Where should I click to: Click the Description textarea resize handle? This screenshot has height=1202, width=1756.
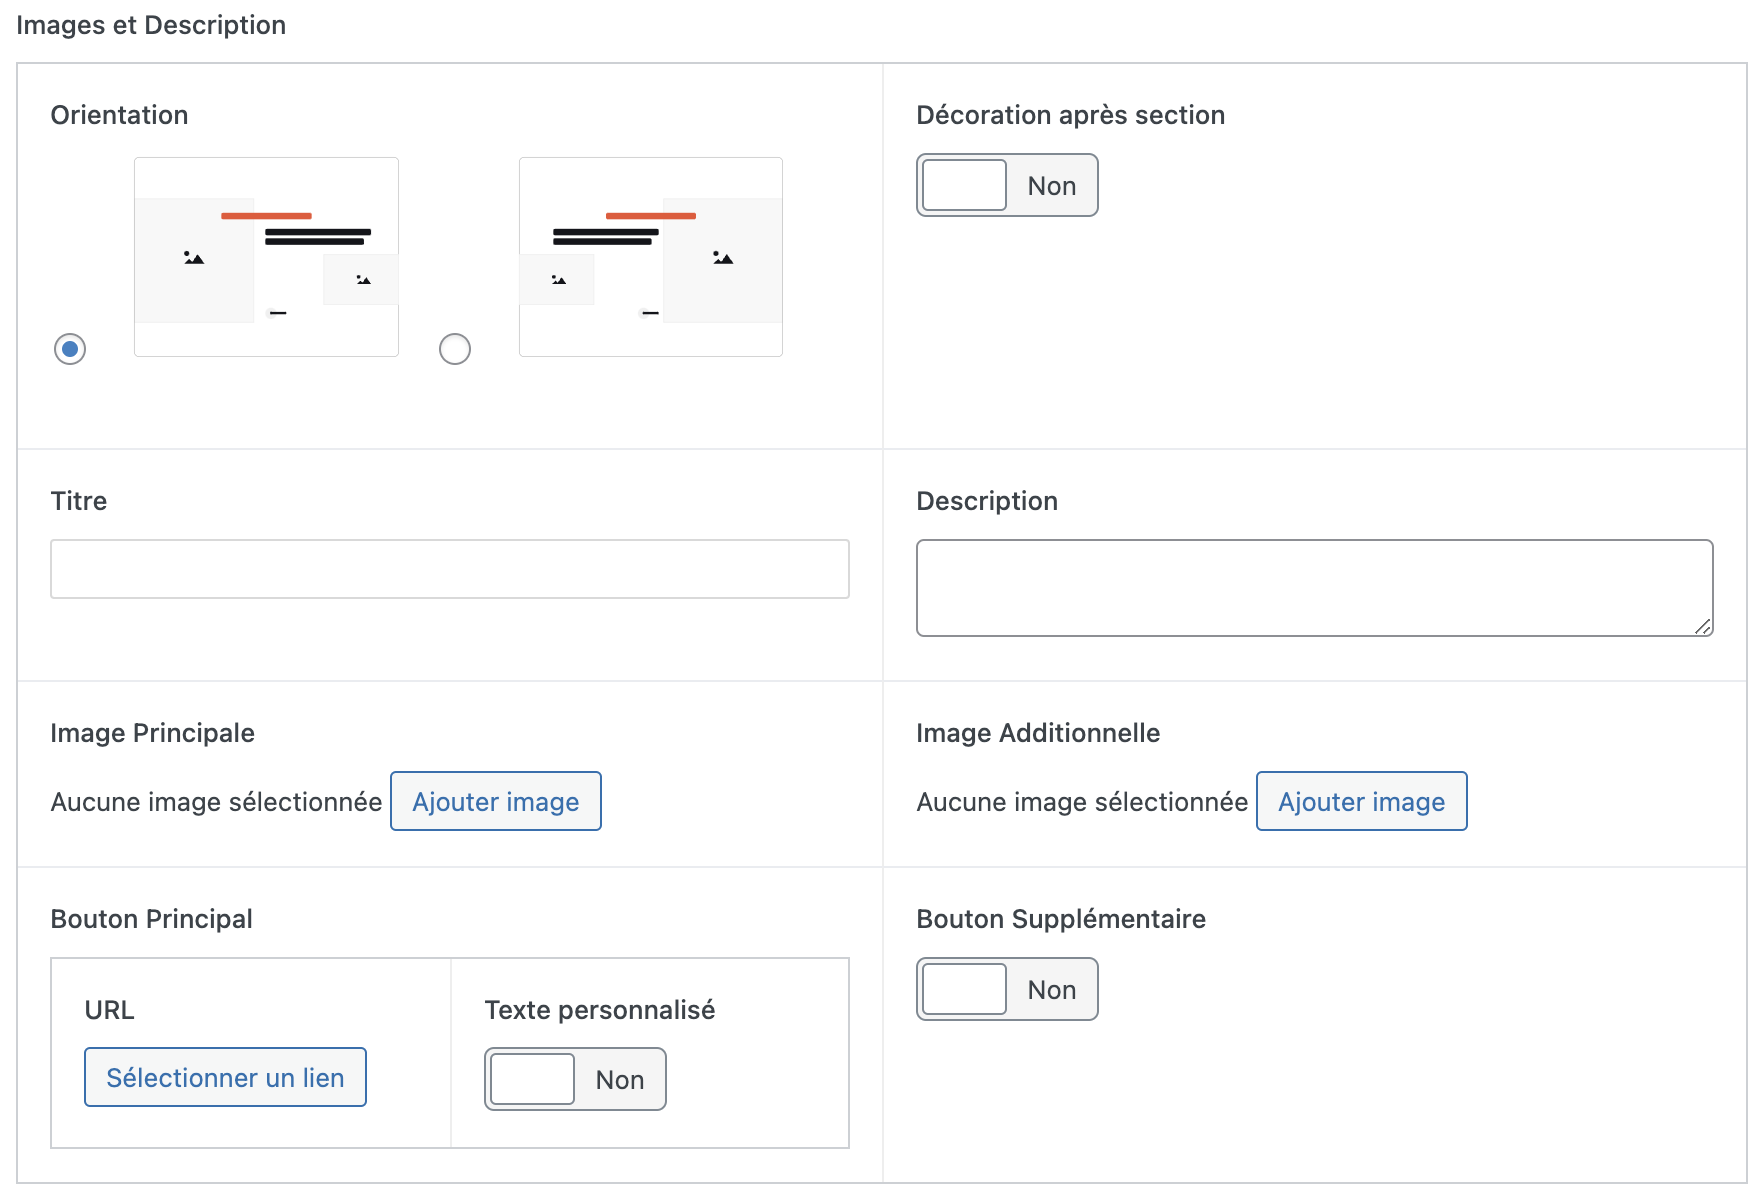pyautogui.click(x=1702, y=626)
